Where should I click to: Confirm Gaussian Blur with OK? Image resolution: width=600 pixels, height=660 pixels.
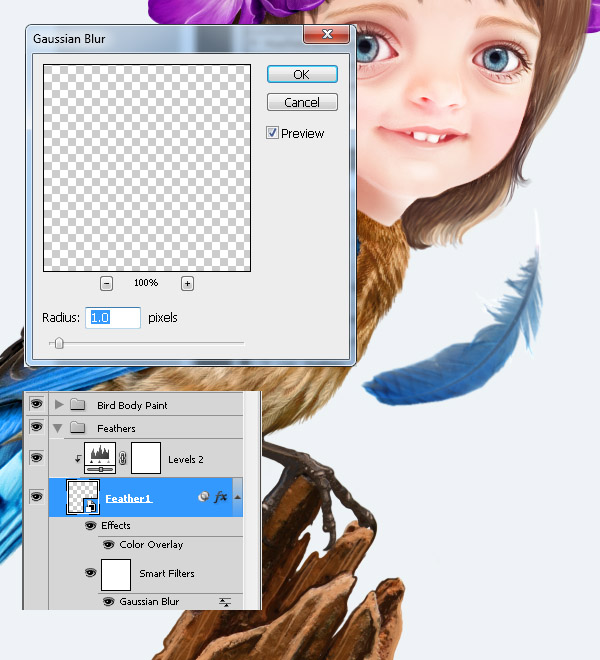[302, 75]
